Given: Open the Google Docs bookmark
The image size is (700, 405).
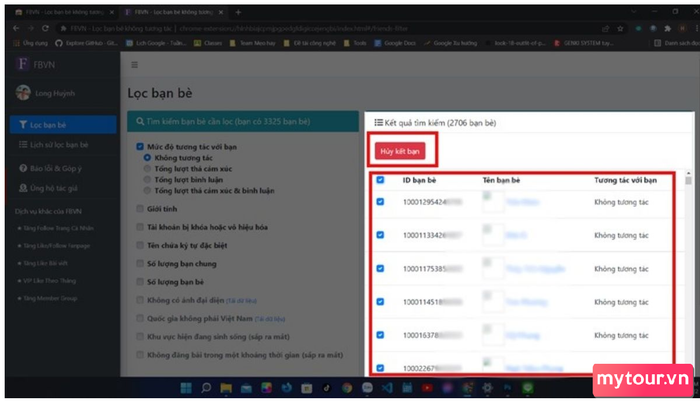Looking at the screenshot, I should point(395,43).
